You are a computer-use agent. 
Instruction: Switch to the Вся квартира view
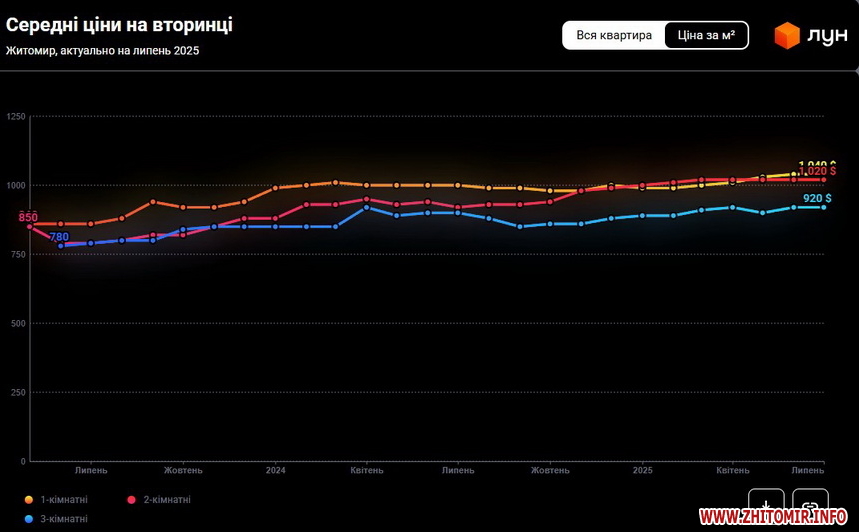(613, 36)
